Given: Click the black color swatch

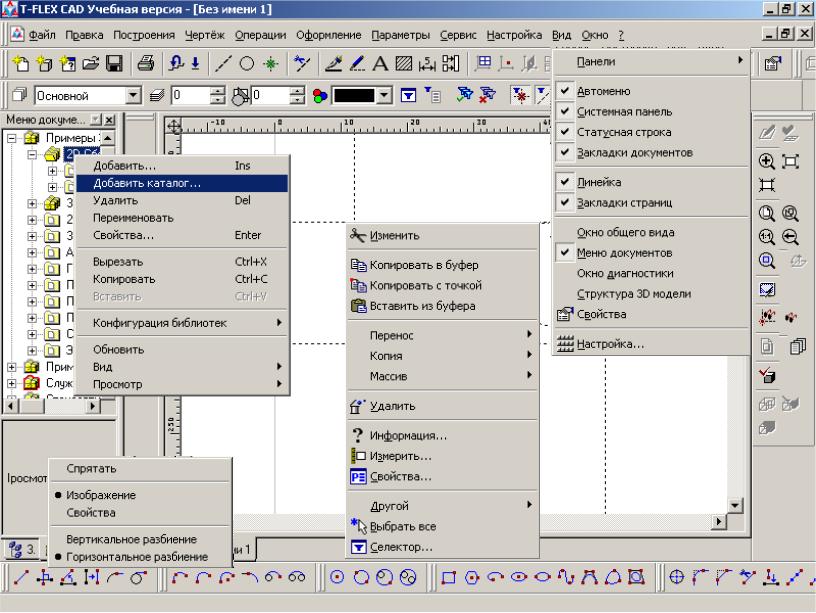Looking at the screenshot, I should (354, 96).
